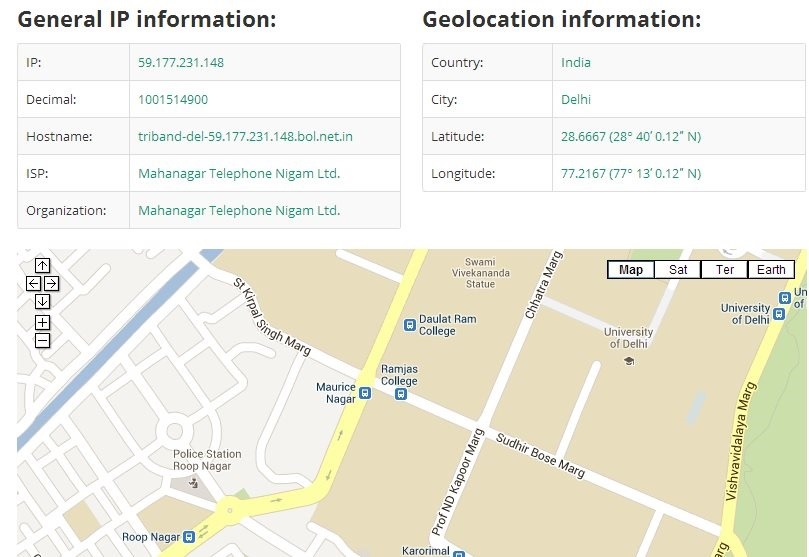Click the bus stop icon right of University of Delhi label

tap(779, 314)
